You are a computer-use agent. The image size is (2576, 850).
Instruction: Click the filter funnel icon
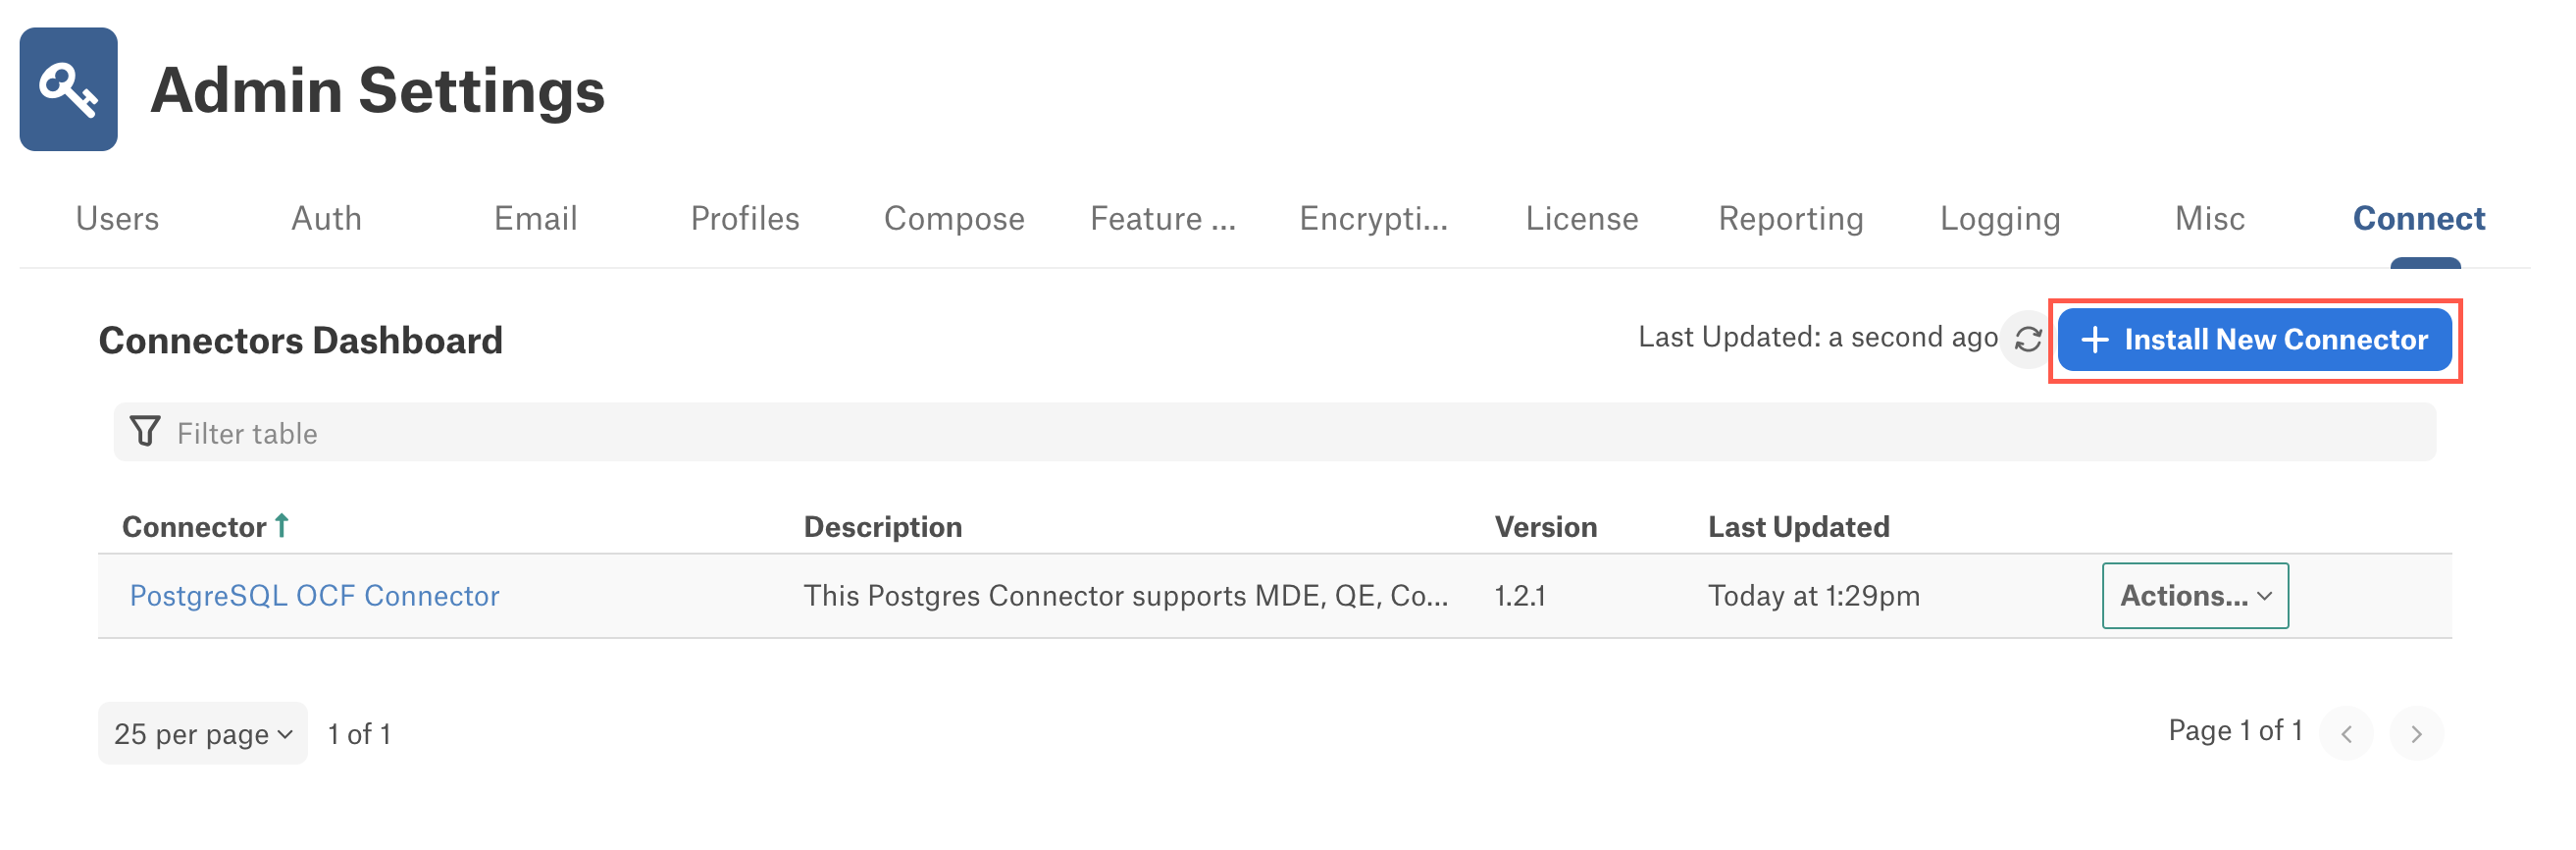tap(145, 432)
